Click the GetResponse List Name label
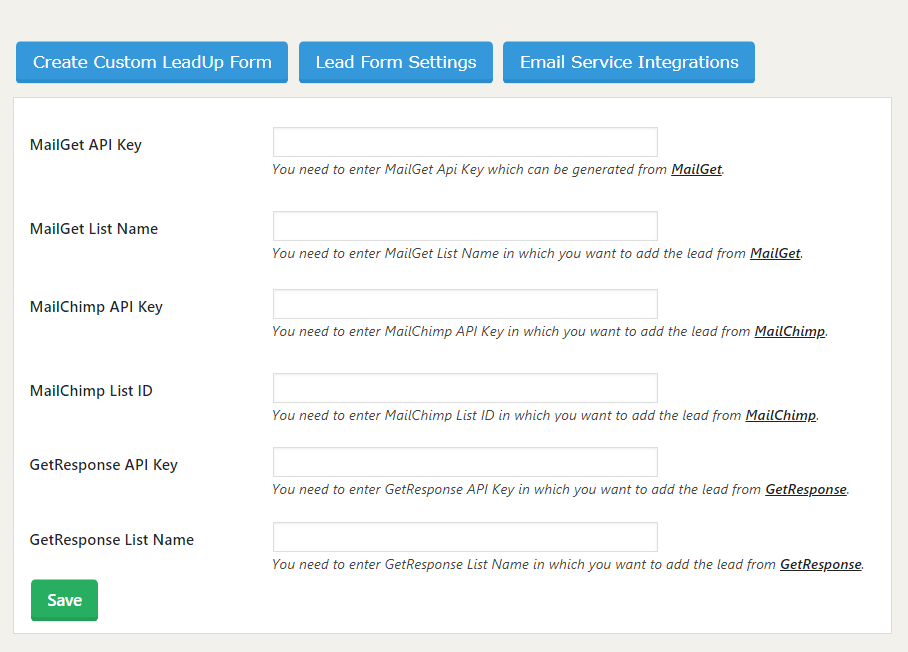This screenshot has width=908, height=652. tap(112, 540)
